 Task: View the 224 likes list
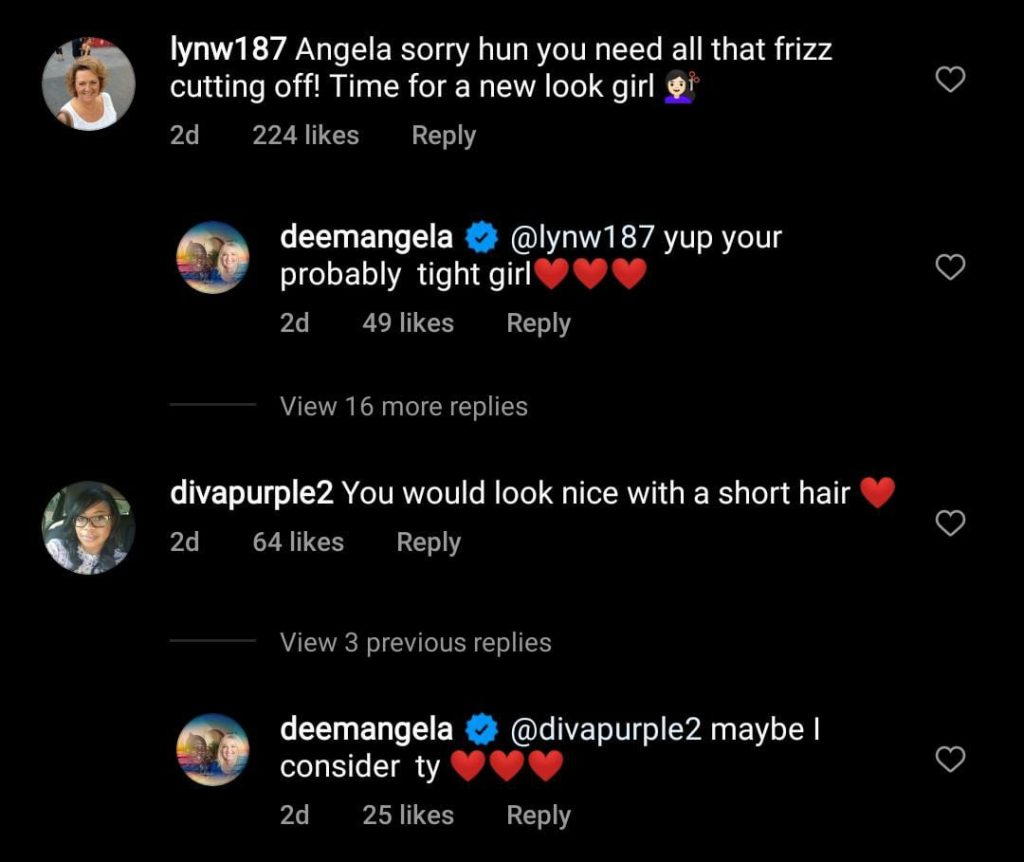305,135
